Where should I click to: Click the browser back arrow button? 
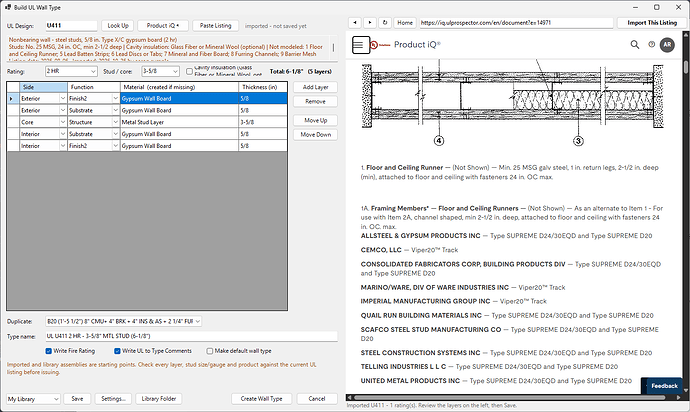tap(355, 22)
